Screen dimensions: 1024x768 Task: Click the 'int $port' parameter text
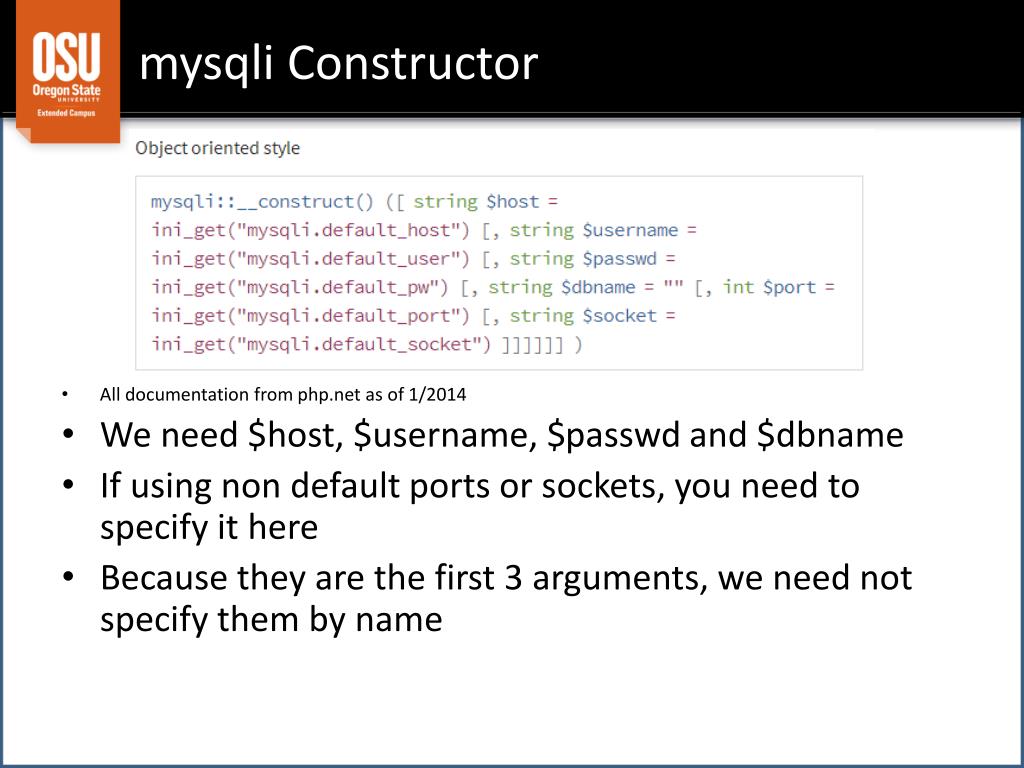pyautogui.click(x=769, y=287)
